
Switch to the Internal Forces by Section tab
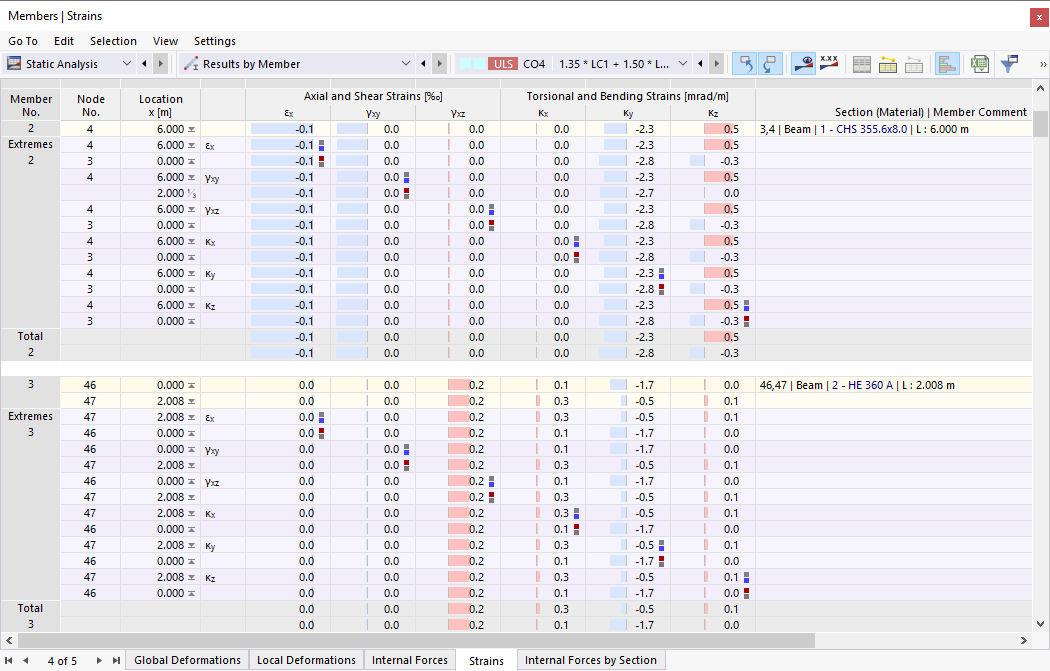590,660
